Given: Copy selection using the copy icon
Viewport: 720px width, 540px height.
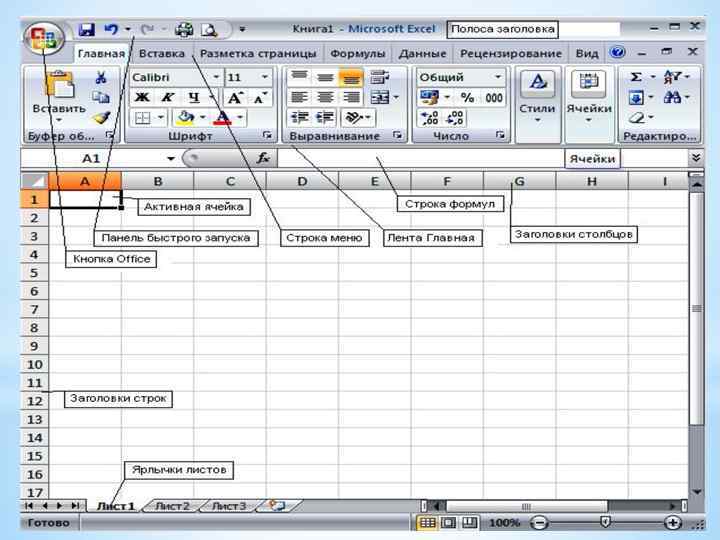Looking at the screenshot, I should tap(101, 97).
